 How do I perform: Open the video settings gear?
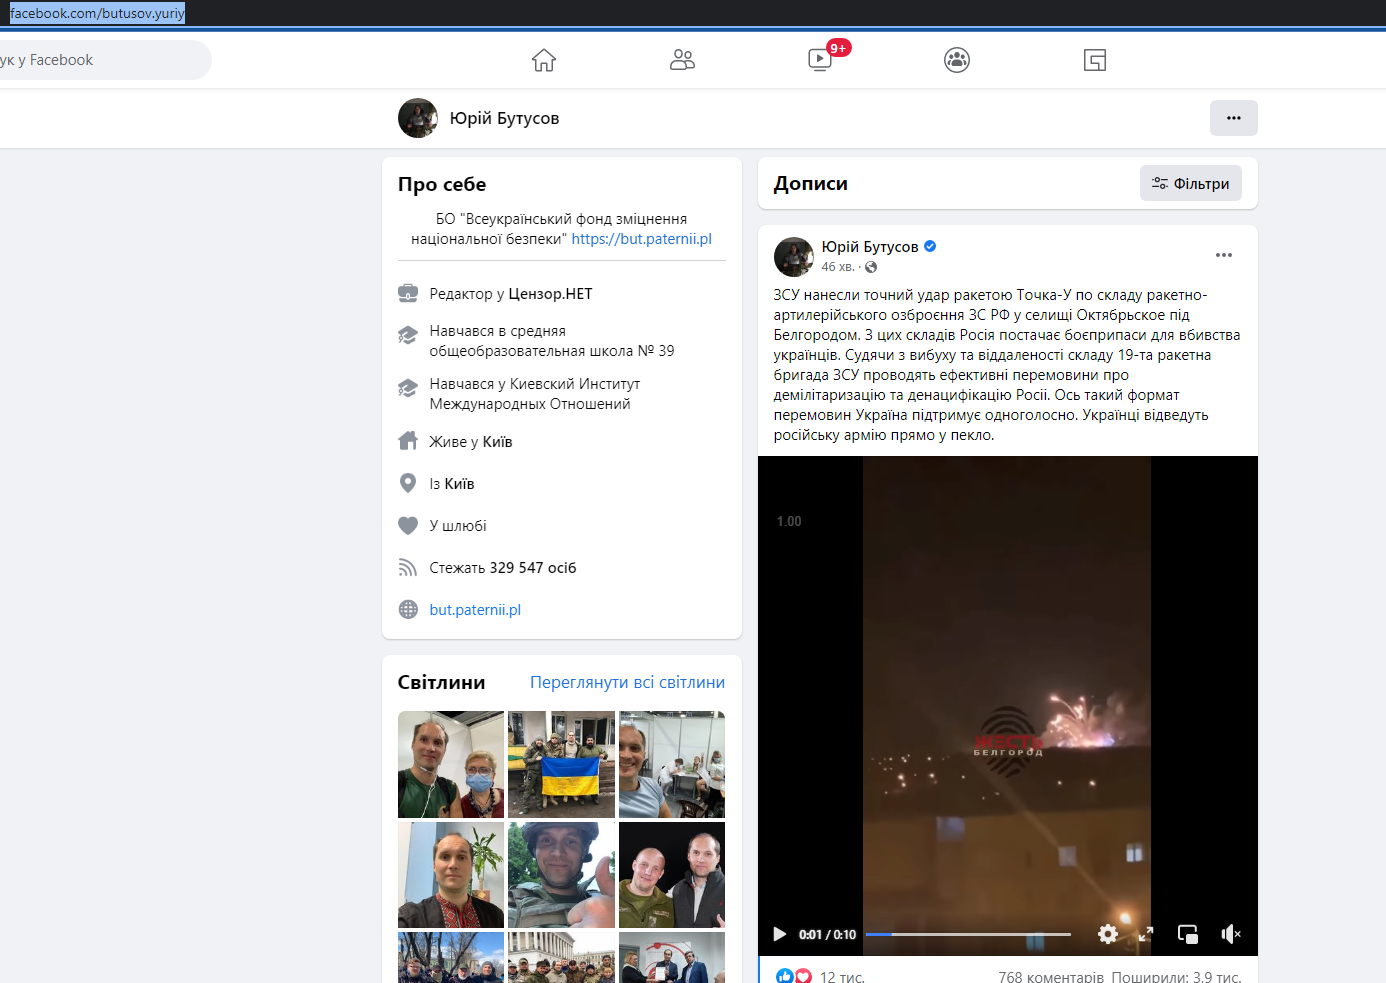point(1108,934)
